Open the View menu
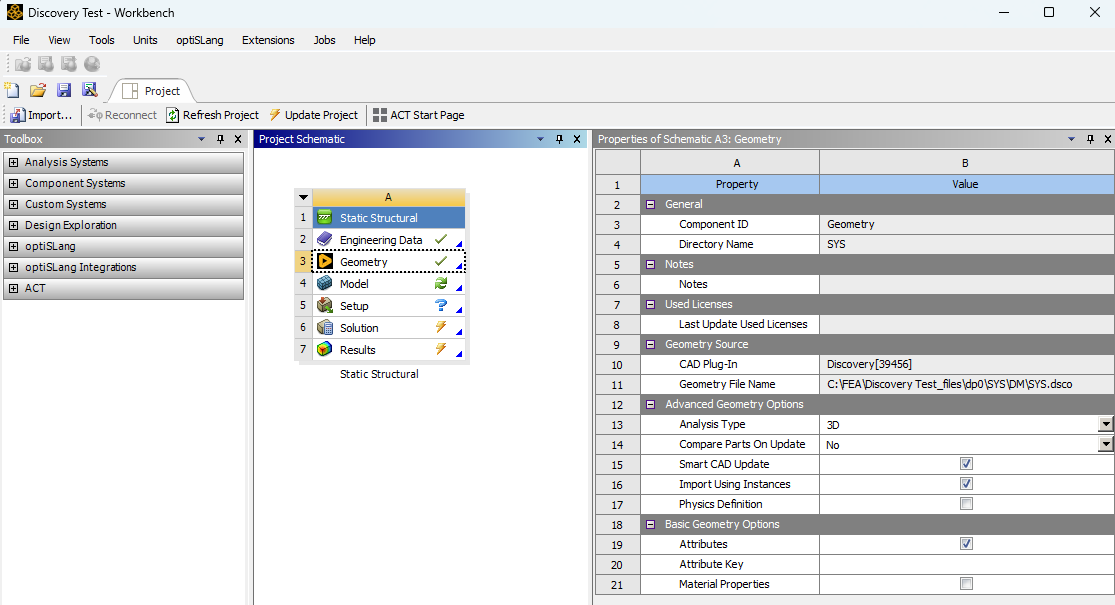 [x=59, y=40]
